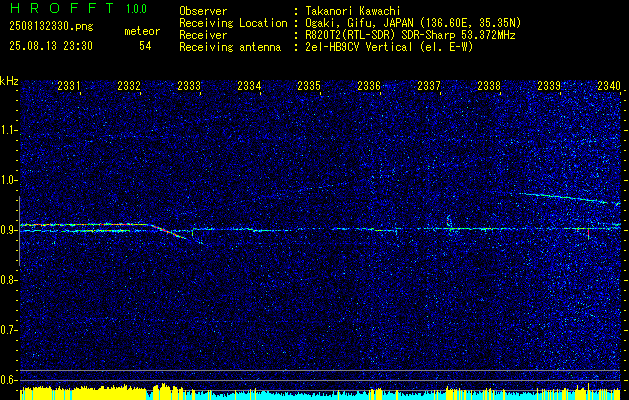
Task: Click the 'Receiving Location' label
Action: coord(233,23)
